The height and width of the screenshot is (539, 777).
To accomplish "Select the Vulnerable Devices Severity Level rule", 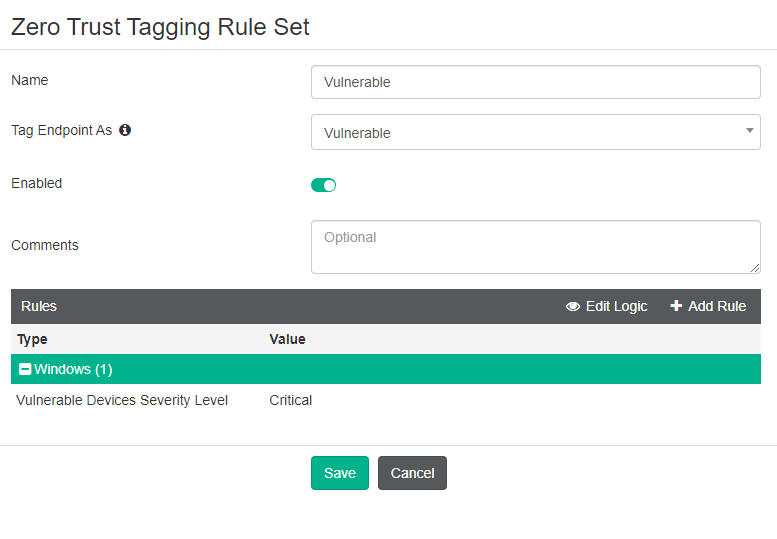I will click(122, 400).
